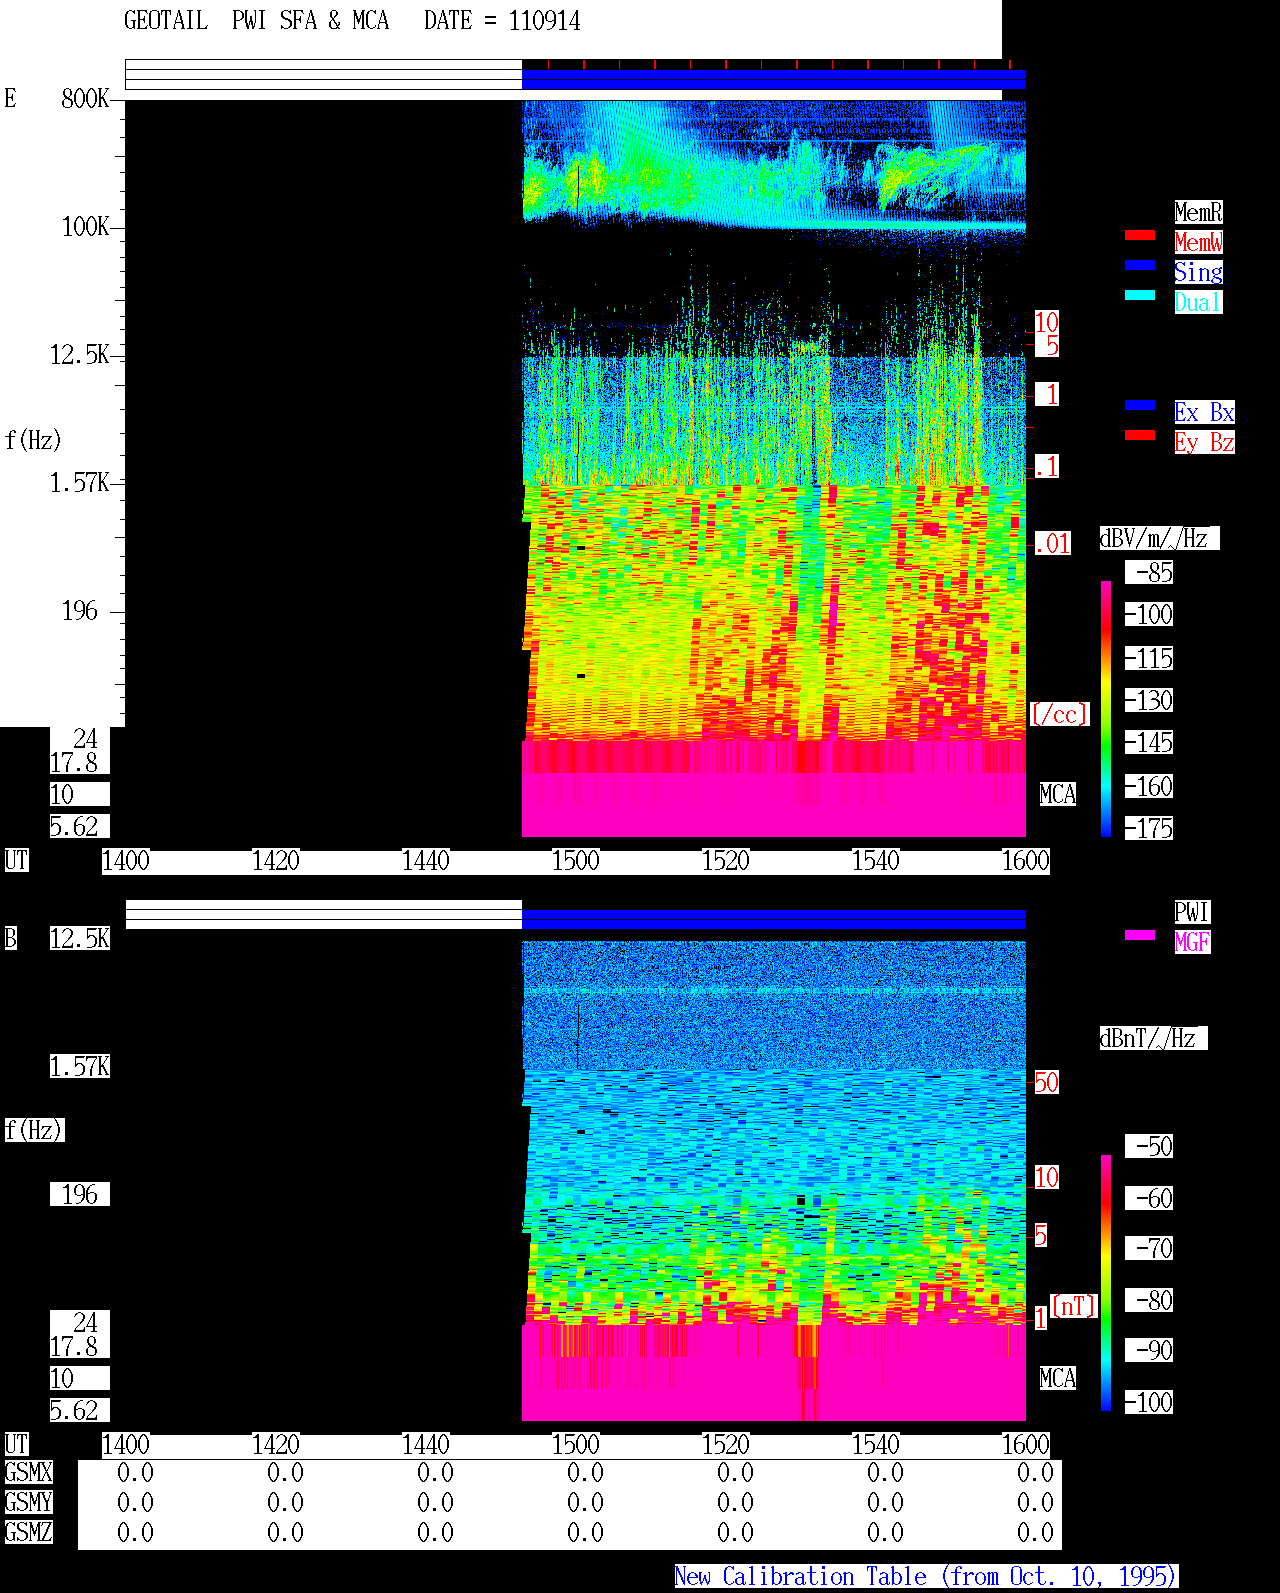
Task: Click the [nT] field axis label
Action: [x=1074, y=1306]
